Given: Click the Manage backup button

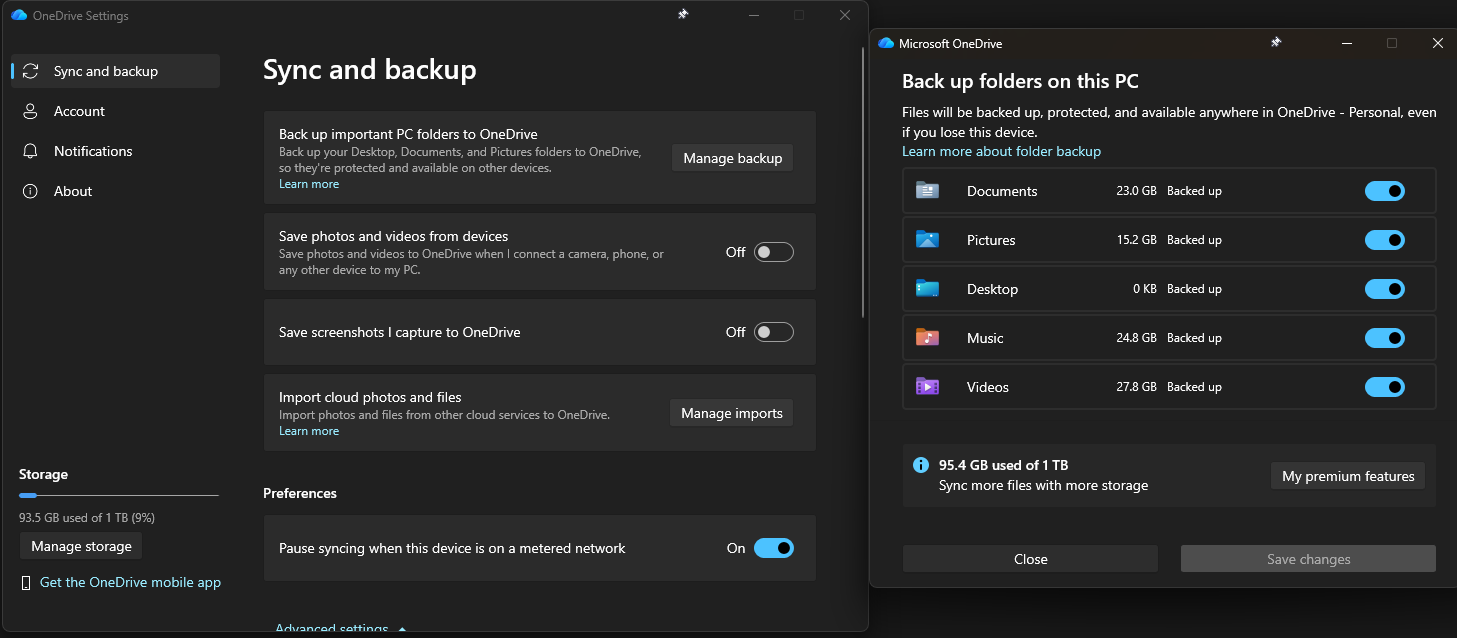Looking at the screenshot, I should click(732, 158).
